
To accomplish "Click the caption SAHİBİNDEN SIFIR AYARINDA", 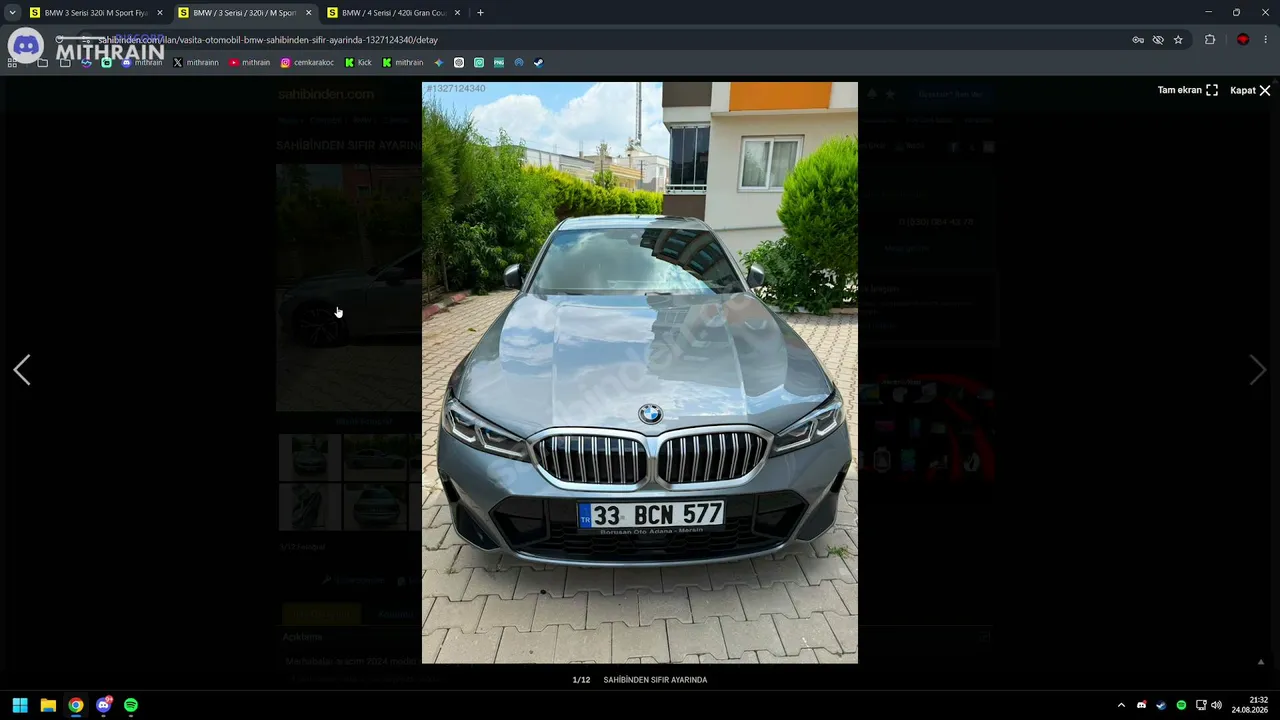I will [x=655, y=680].
